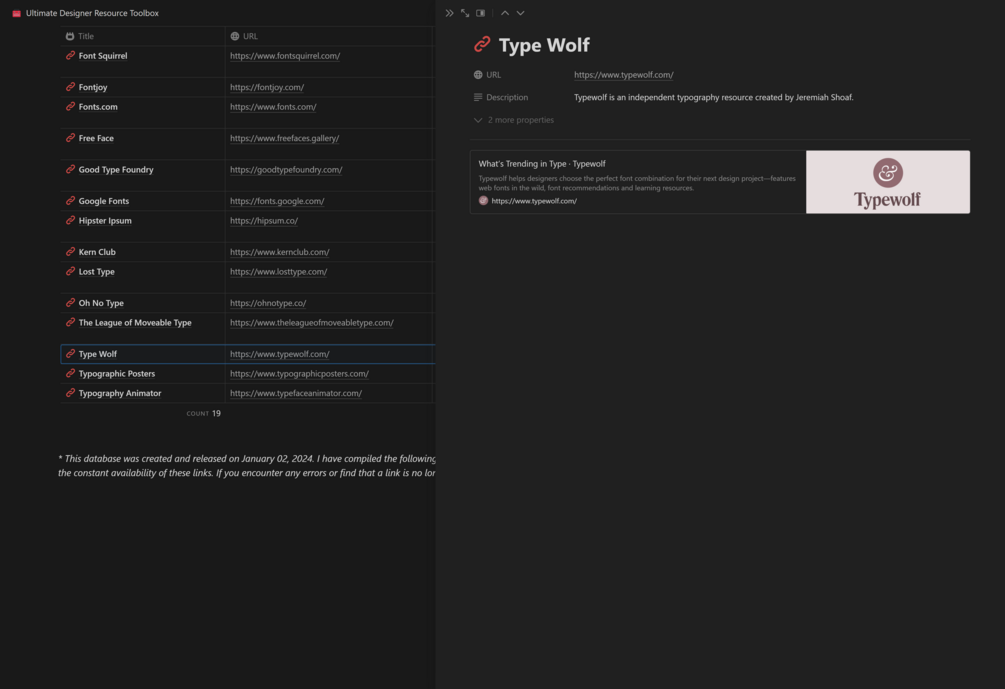Click the link icon for Font Squirrel row
The height and width of the screenshot is (689, 1005).
[70, 56]
